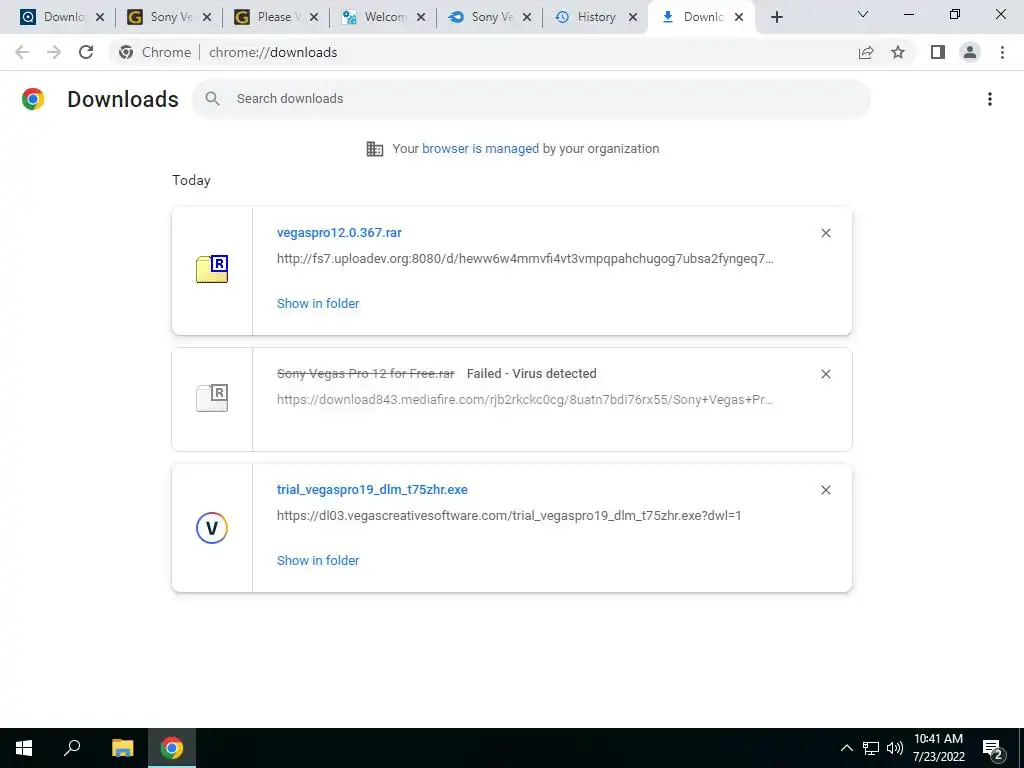Remove failed Sony Vegas Pro 12 download entry
Screen dimensions: 1024x768
coord(826,374)
